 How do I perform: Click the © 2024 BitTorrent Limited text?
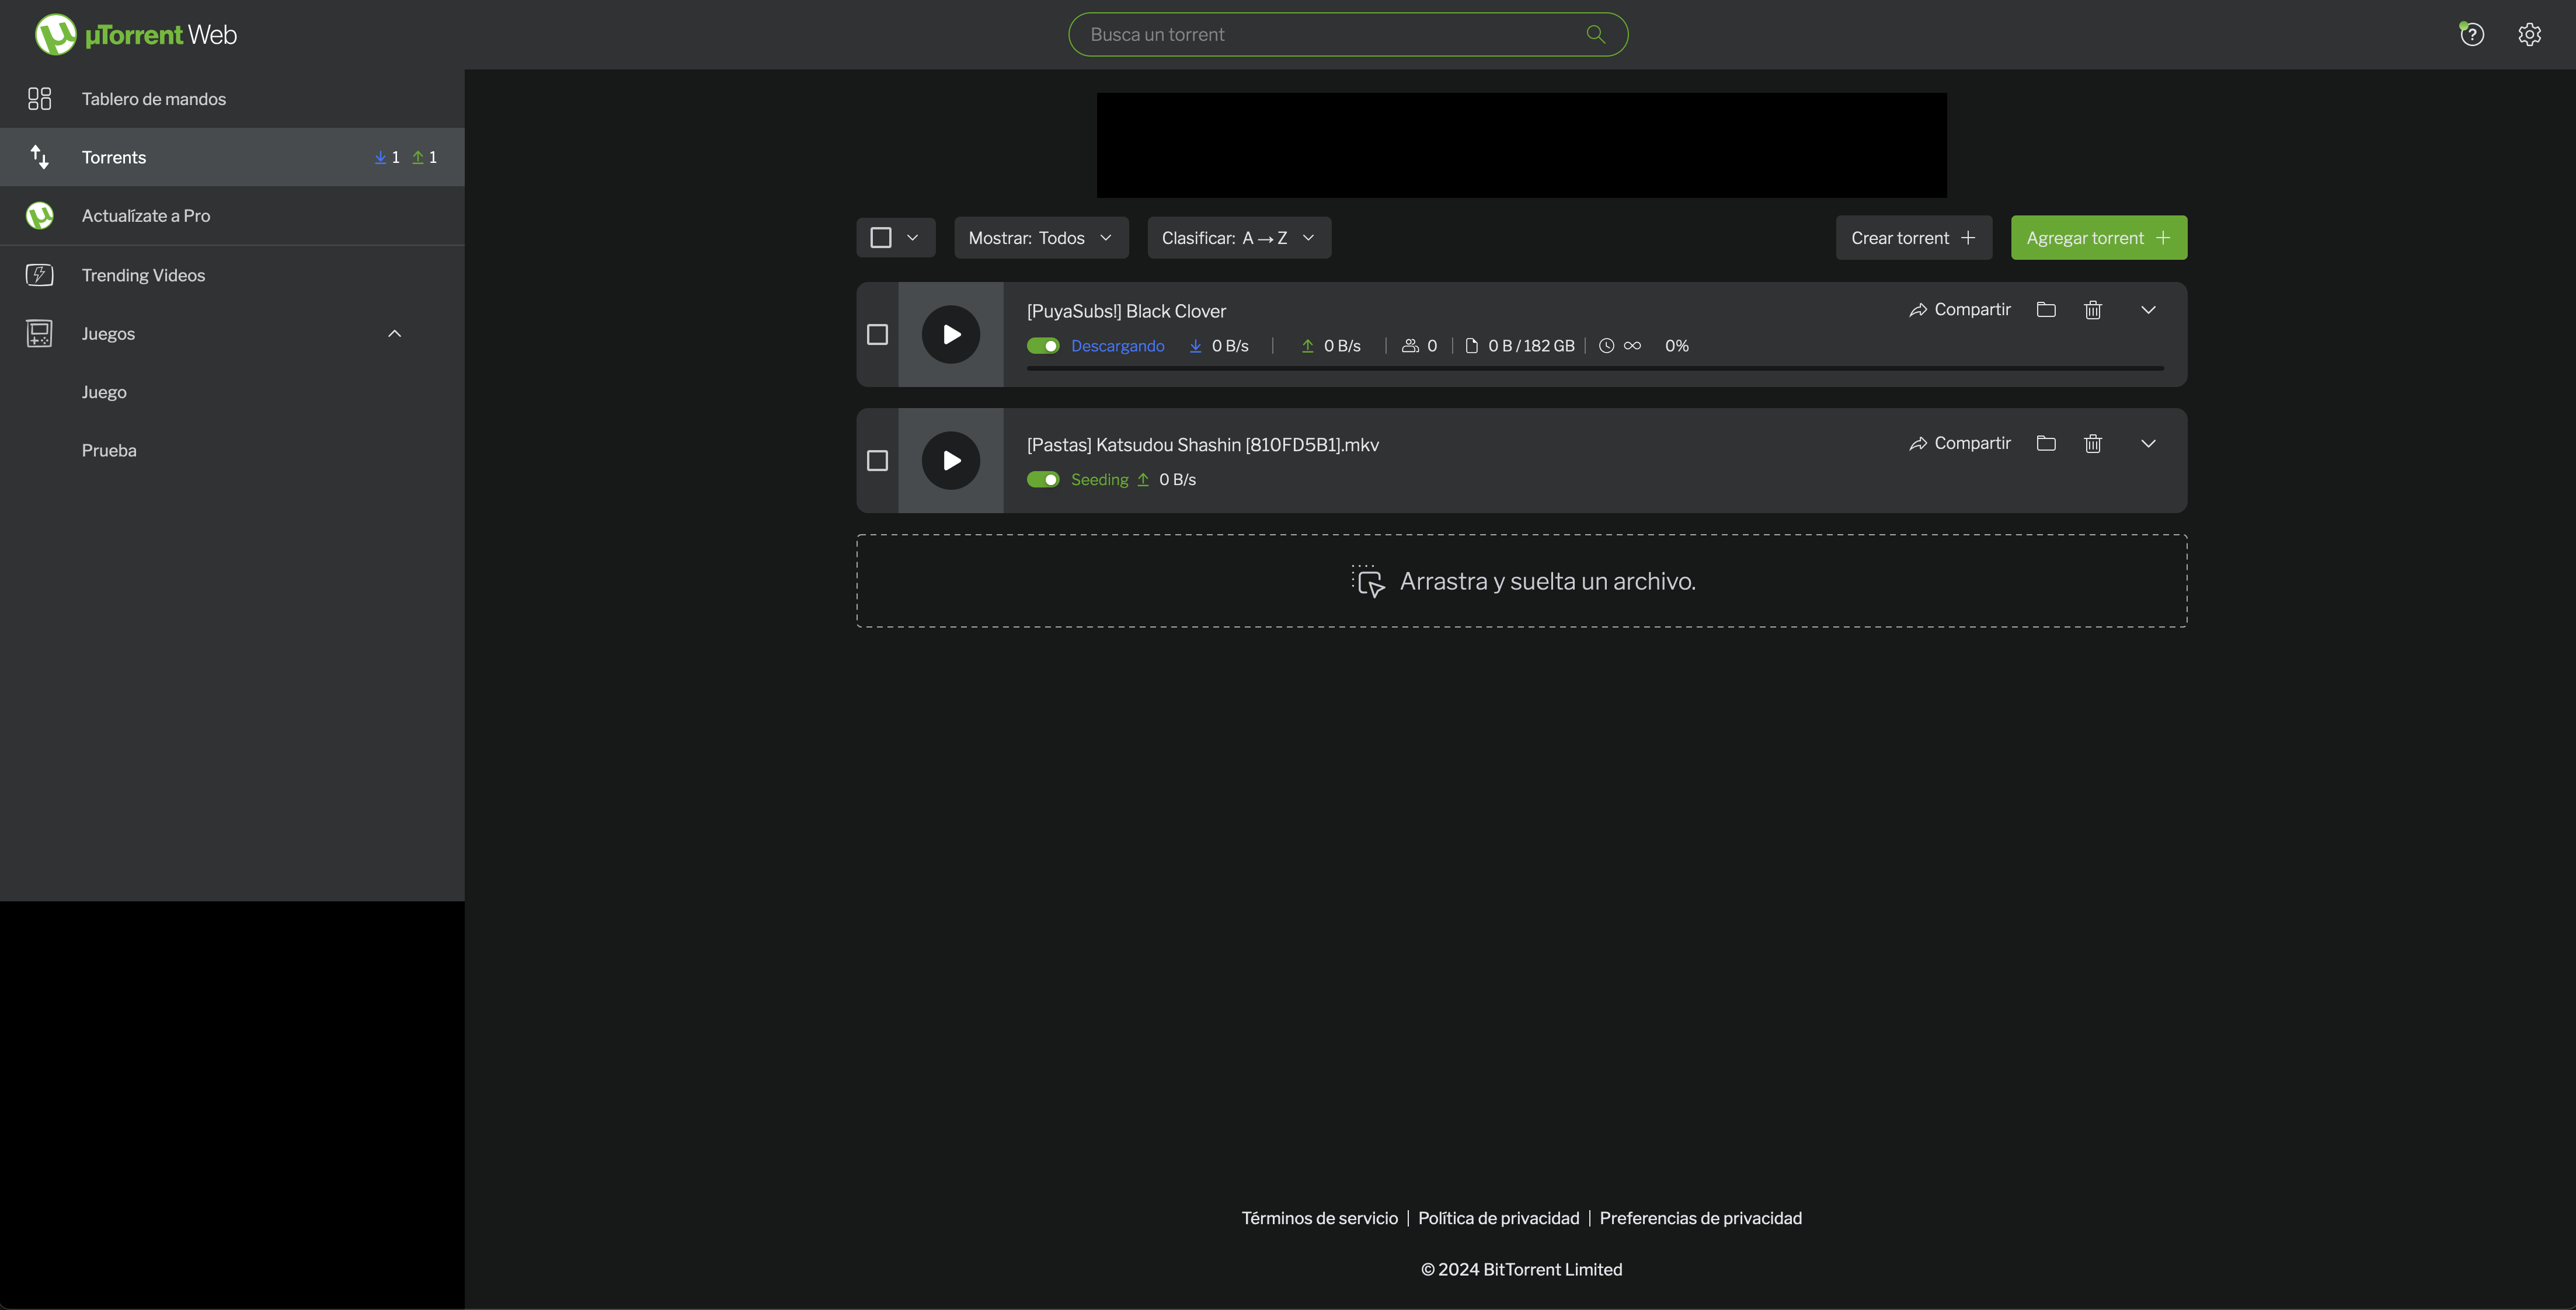1521,1269
